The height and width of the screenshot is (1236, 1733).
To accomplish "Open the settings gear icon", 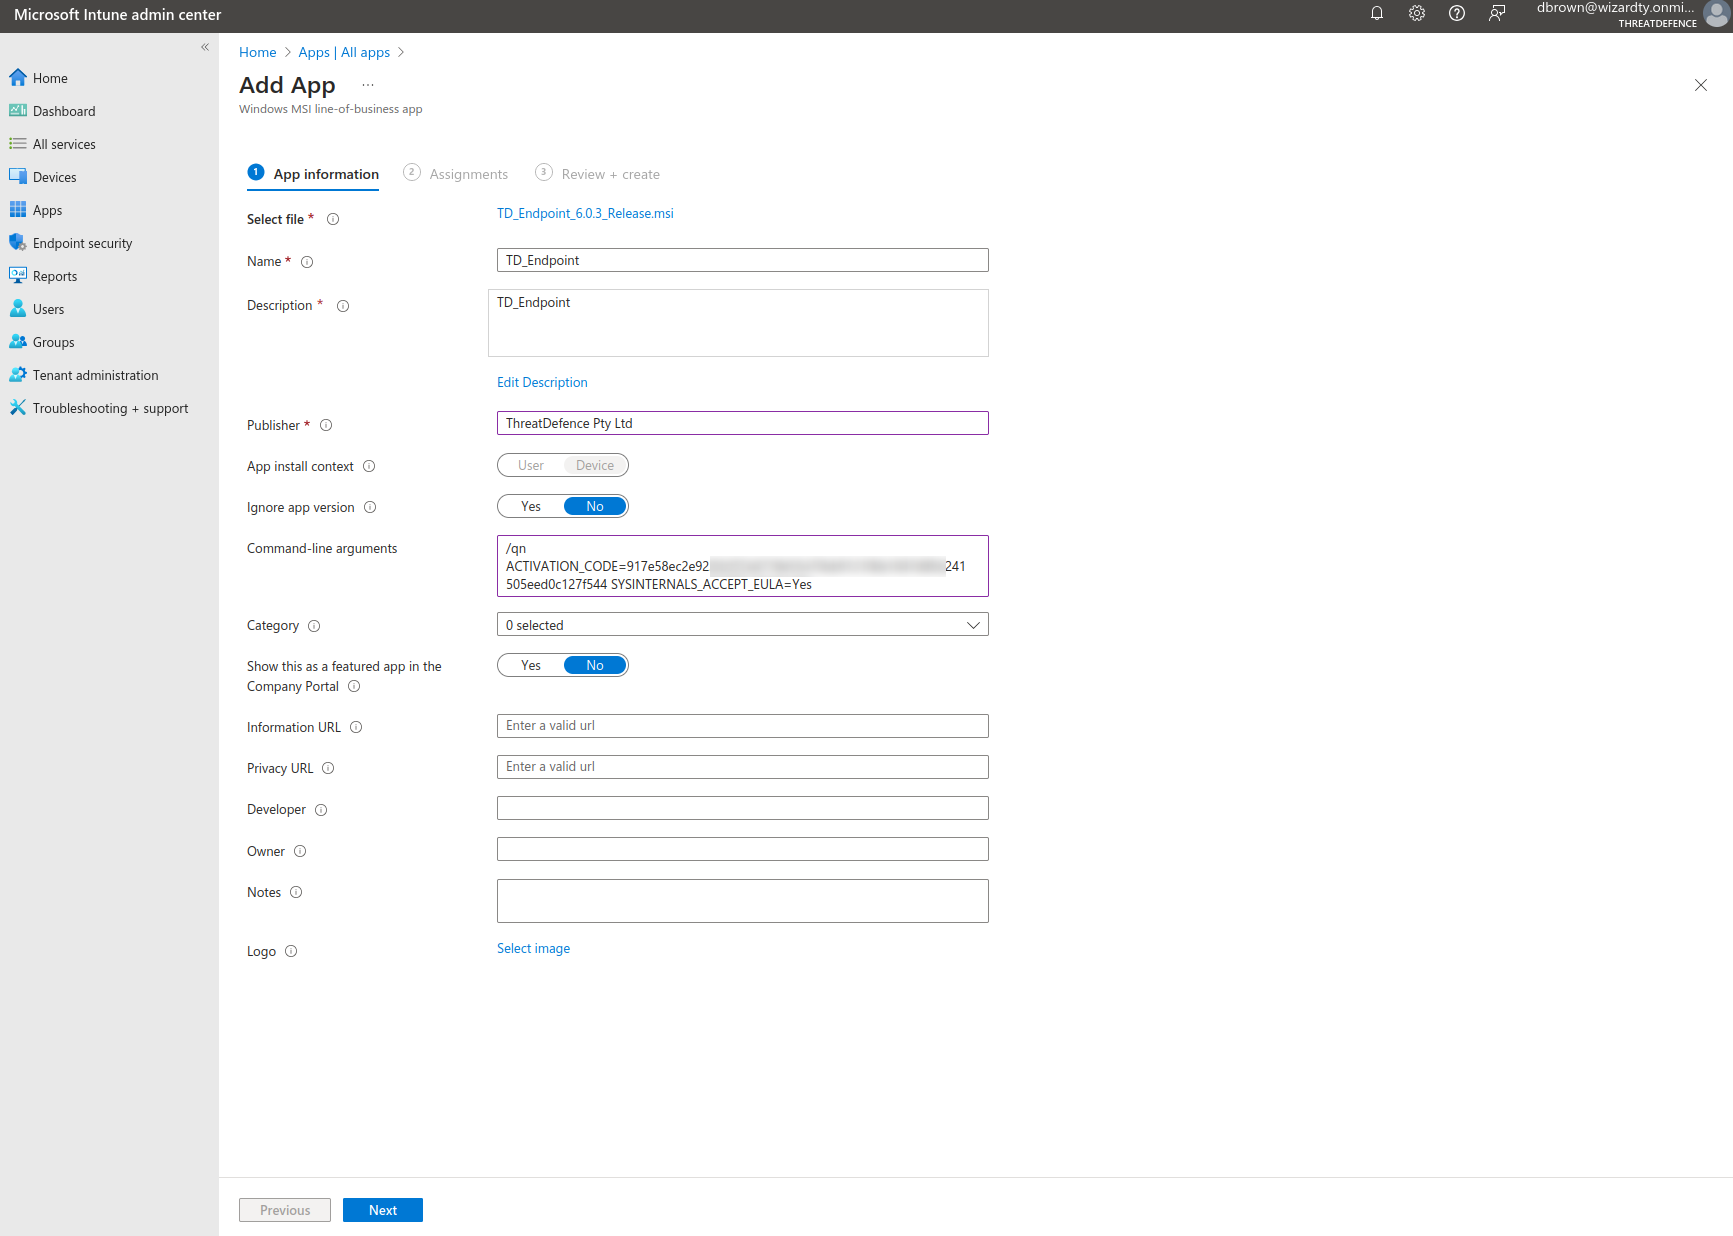I will (x=1417, y=14).
